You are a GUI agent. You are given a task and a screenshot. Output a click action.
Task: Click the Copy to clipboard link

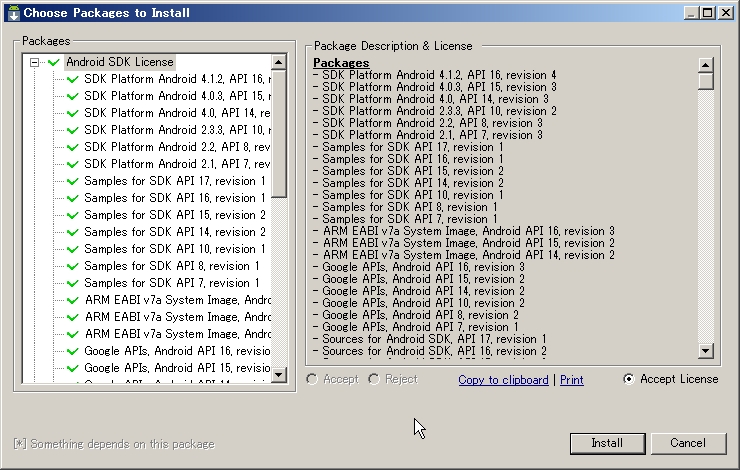pyautogui.click(x=503, y=380)
